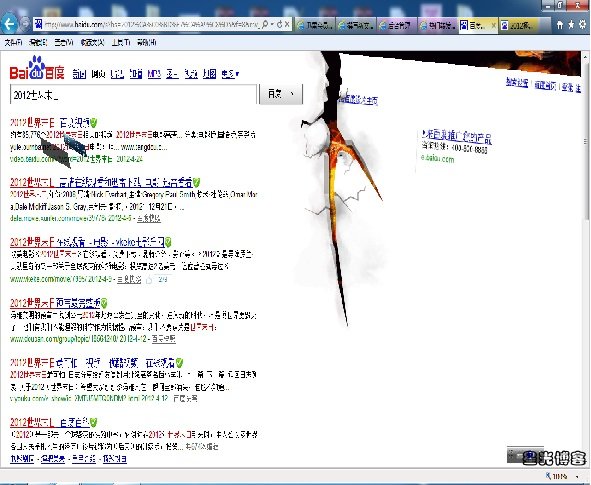Open the 收藏夹(A) menu

[x=92, y=43]
